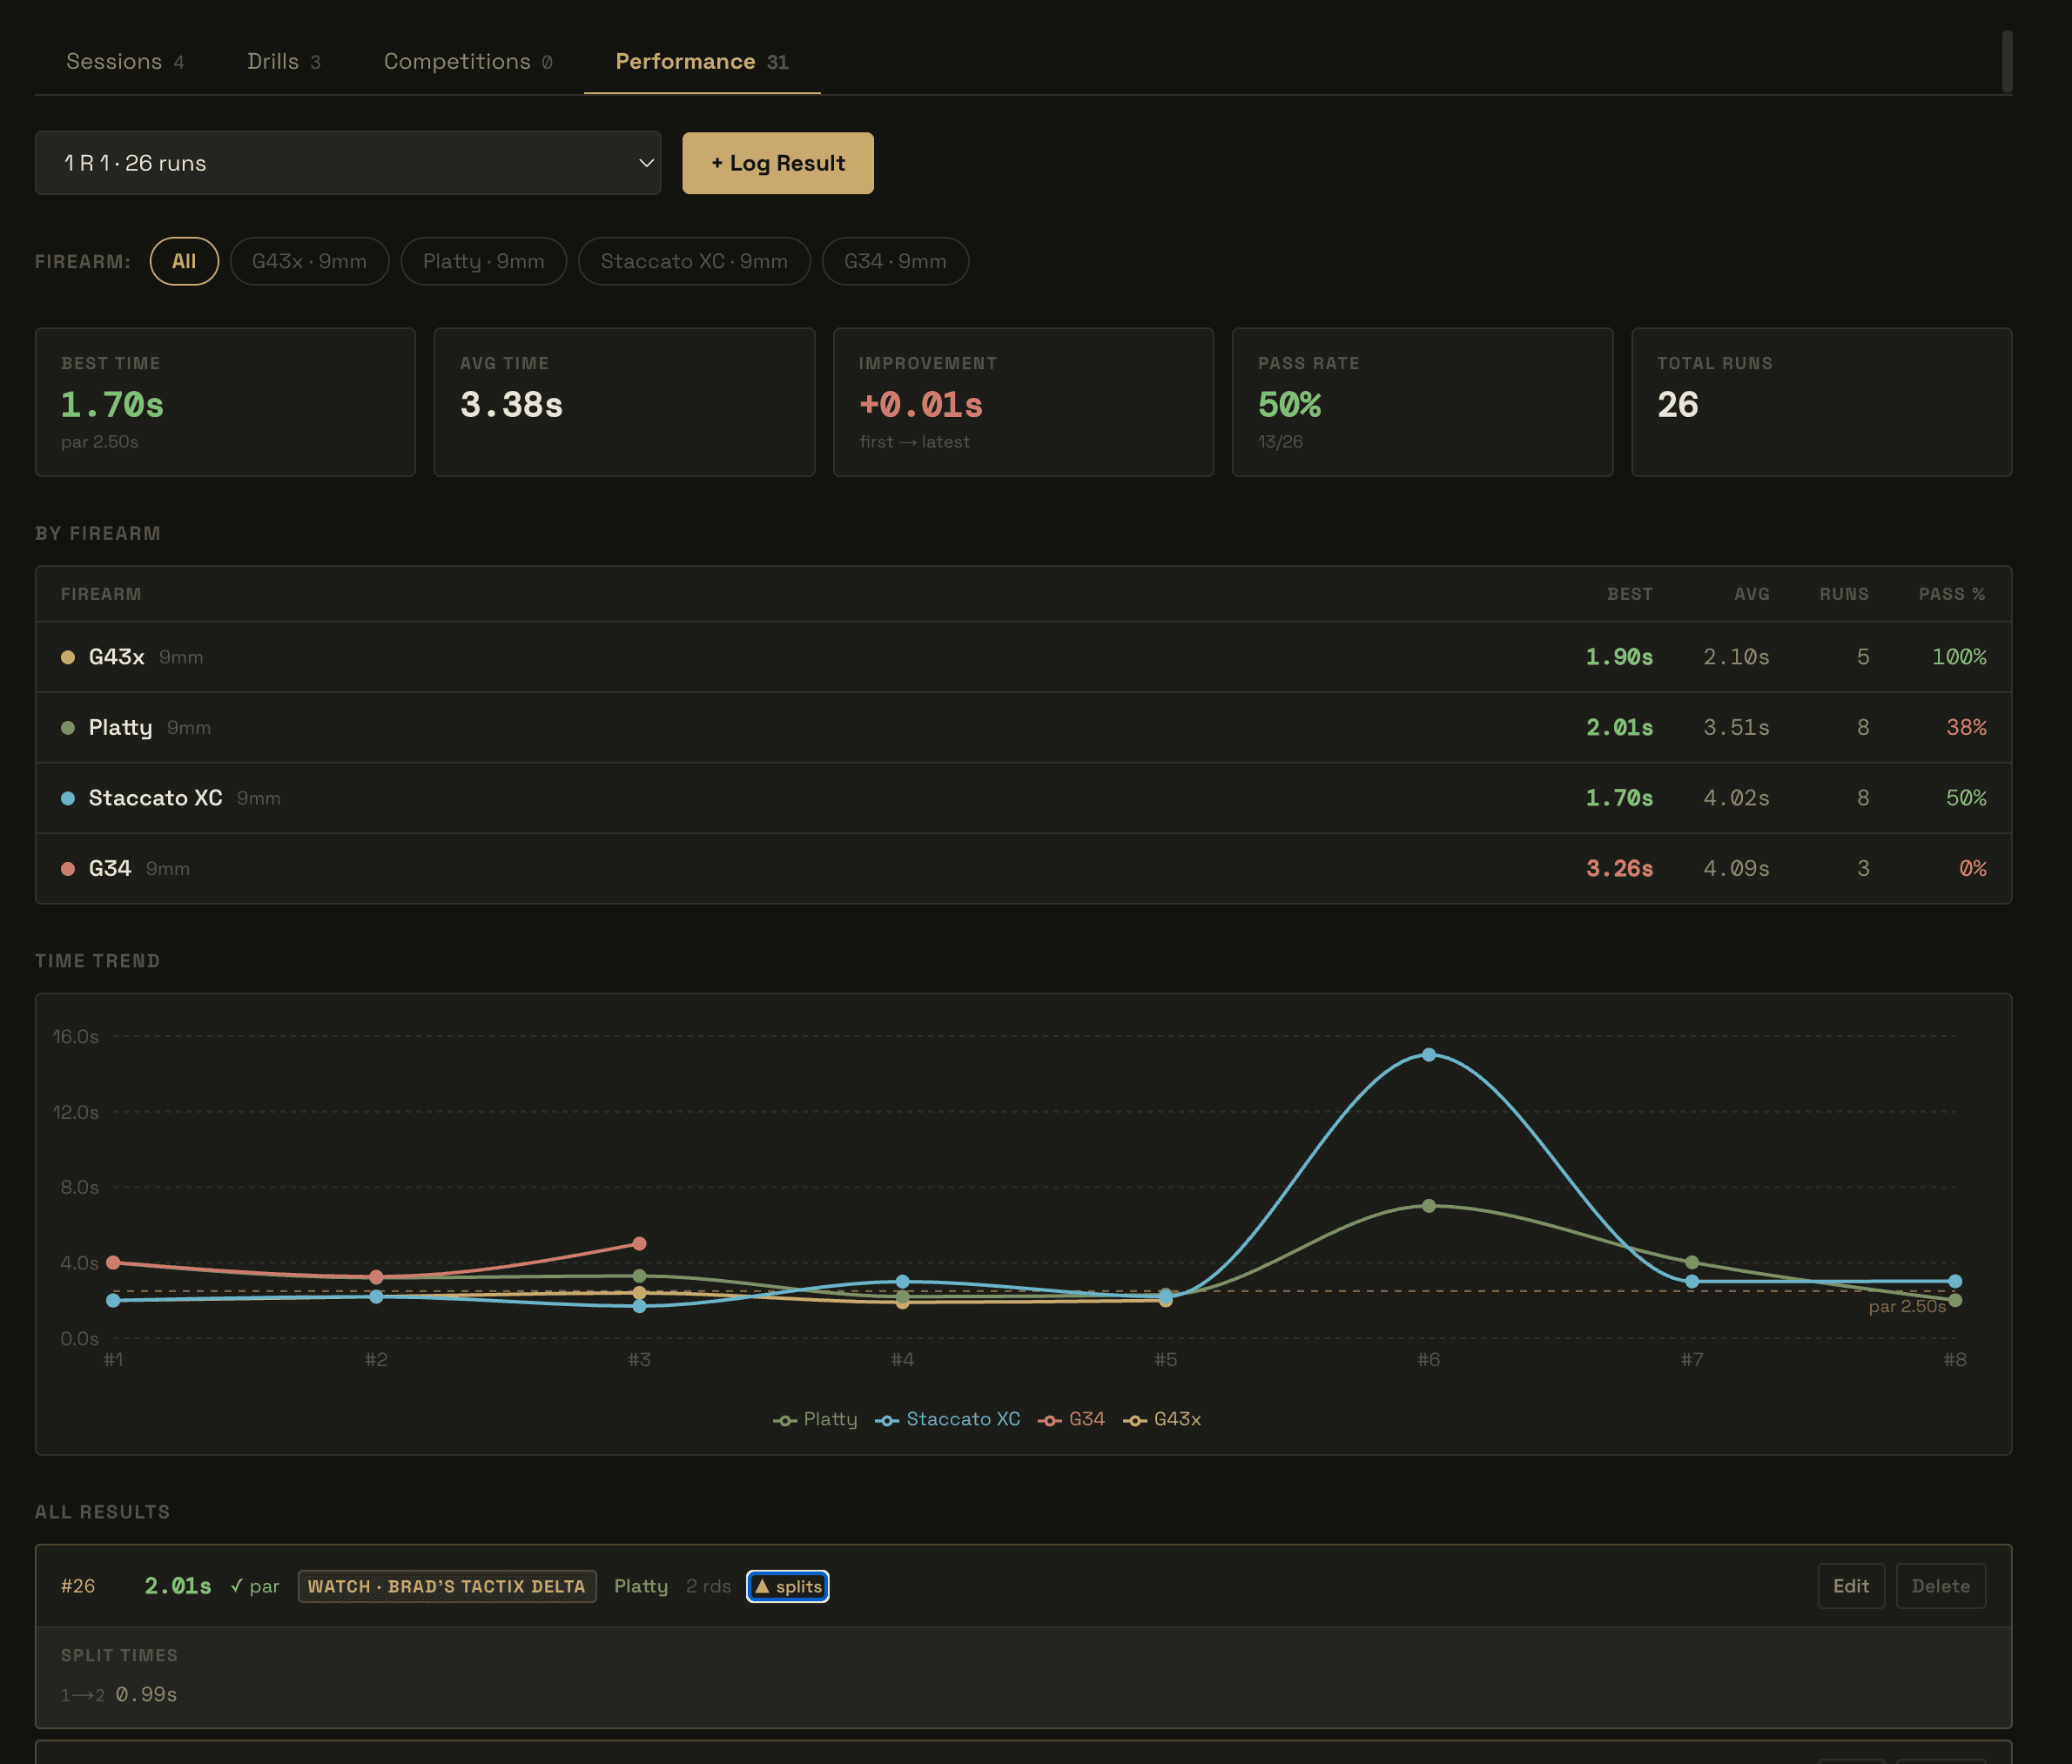Click the 3.26s best time for G34

[x=1620, y=869]
